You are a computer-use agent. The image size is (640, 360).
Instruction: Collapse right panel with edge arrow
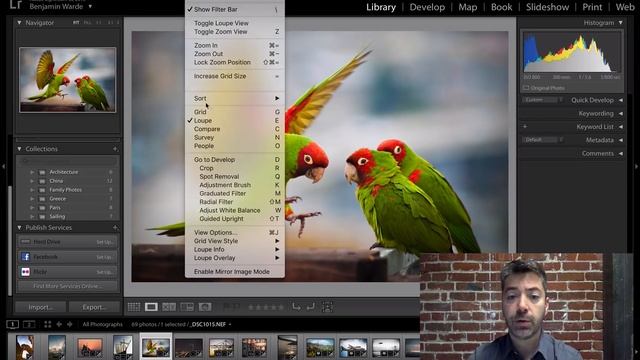pyautogui.click(x=636, y=167)
